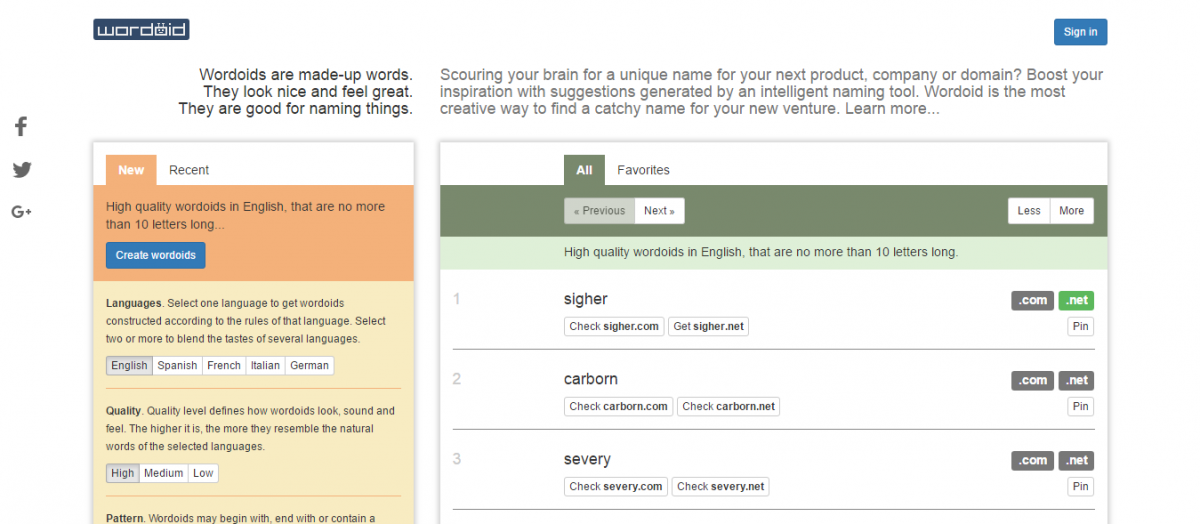Toggle the German language option

pos(309,366)
